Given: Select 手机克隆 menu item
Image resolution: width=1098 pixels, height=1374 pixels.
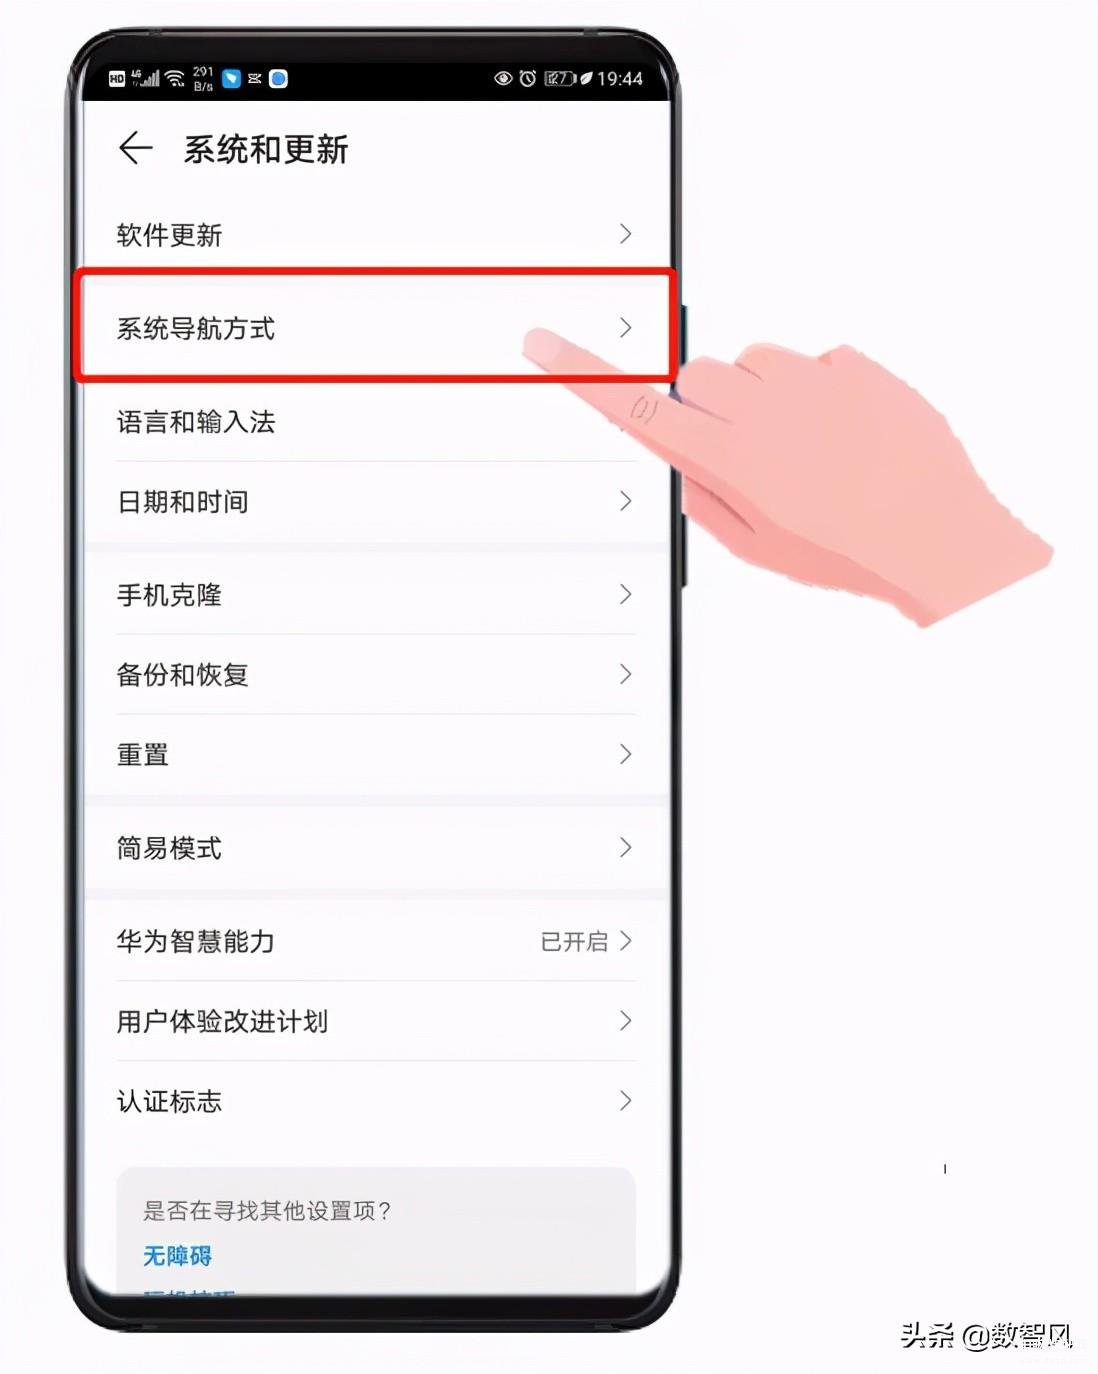Looking at the screenshot, I should (x=376, y=594).
